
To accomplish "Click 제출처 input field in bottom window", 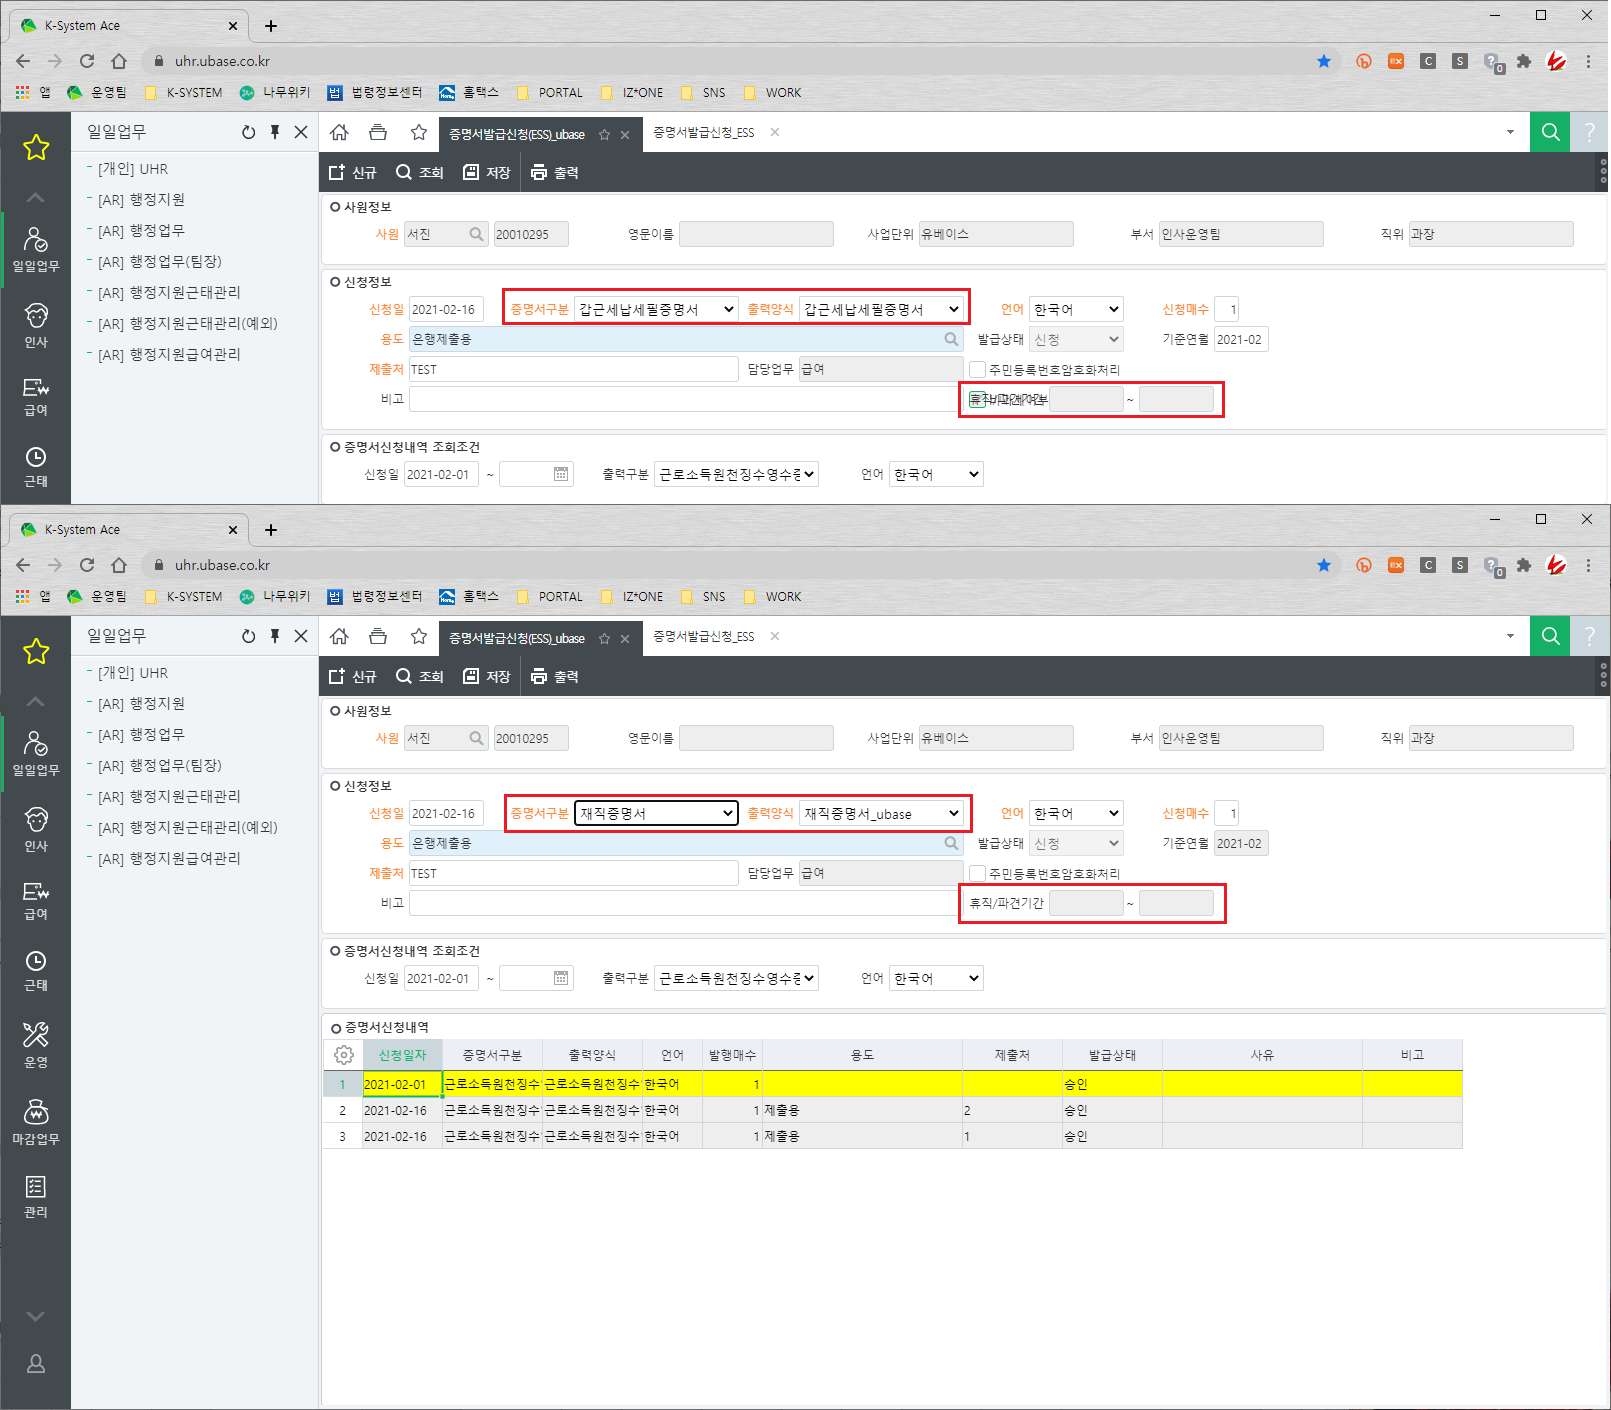I will pos(573,873).
